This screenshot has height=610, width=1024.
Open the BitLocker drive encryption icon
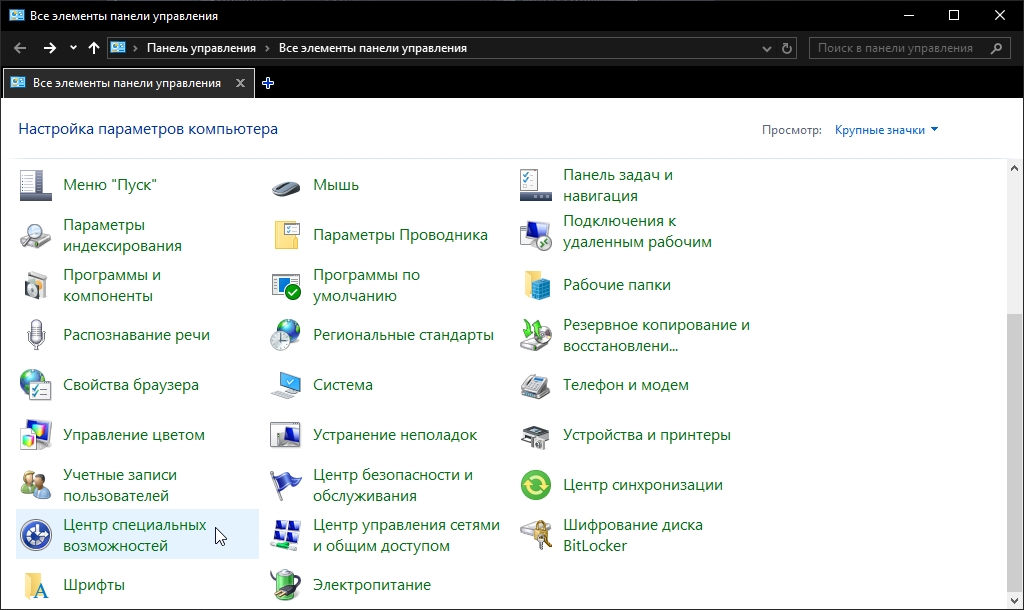[537, 536]
